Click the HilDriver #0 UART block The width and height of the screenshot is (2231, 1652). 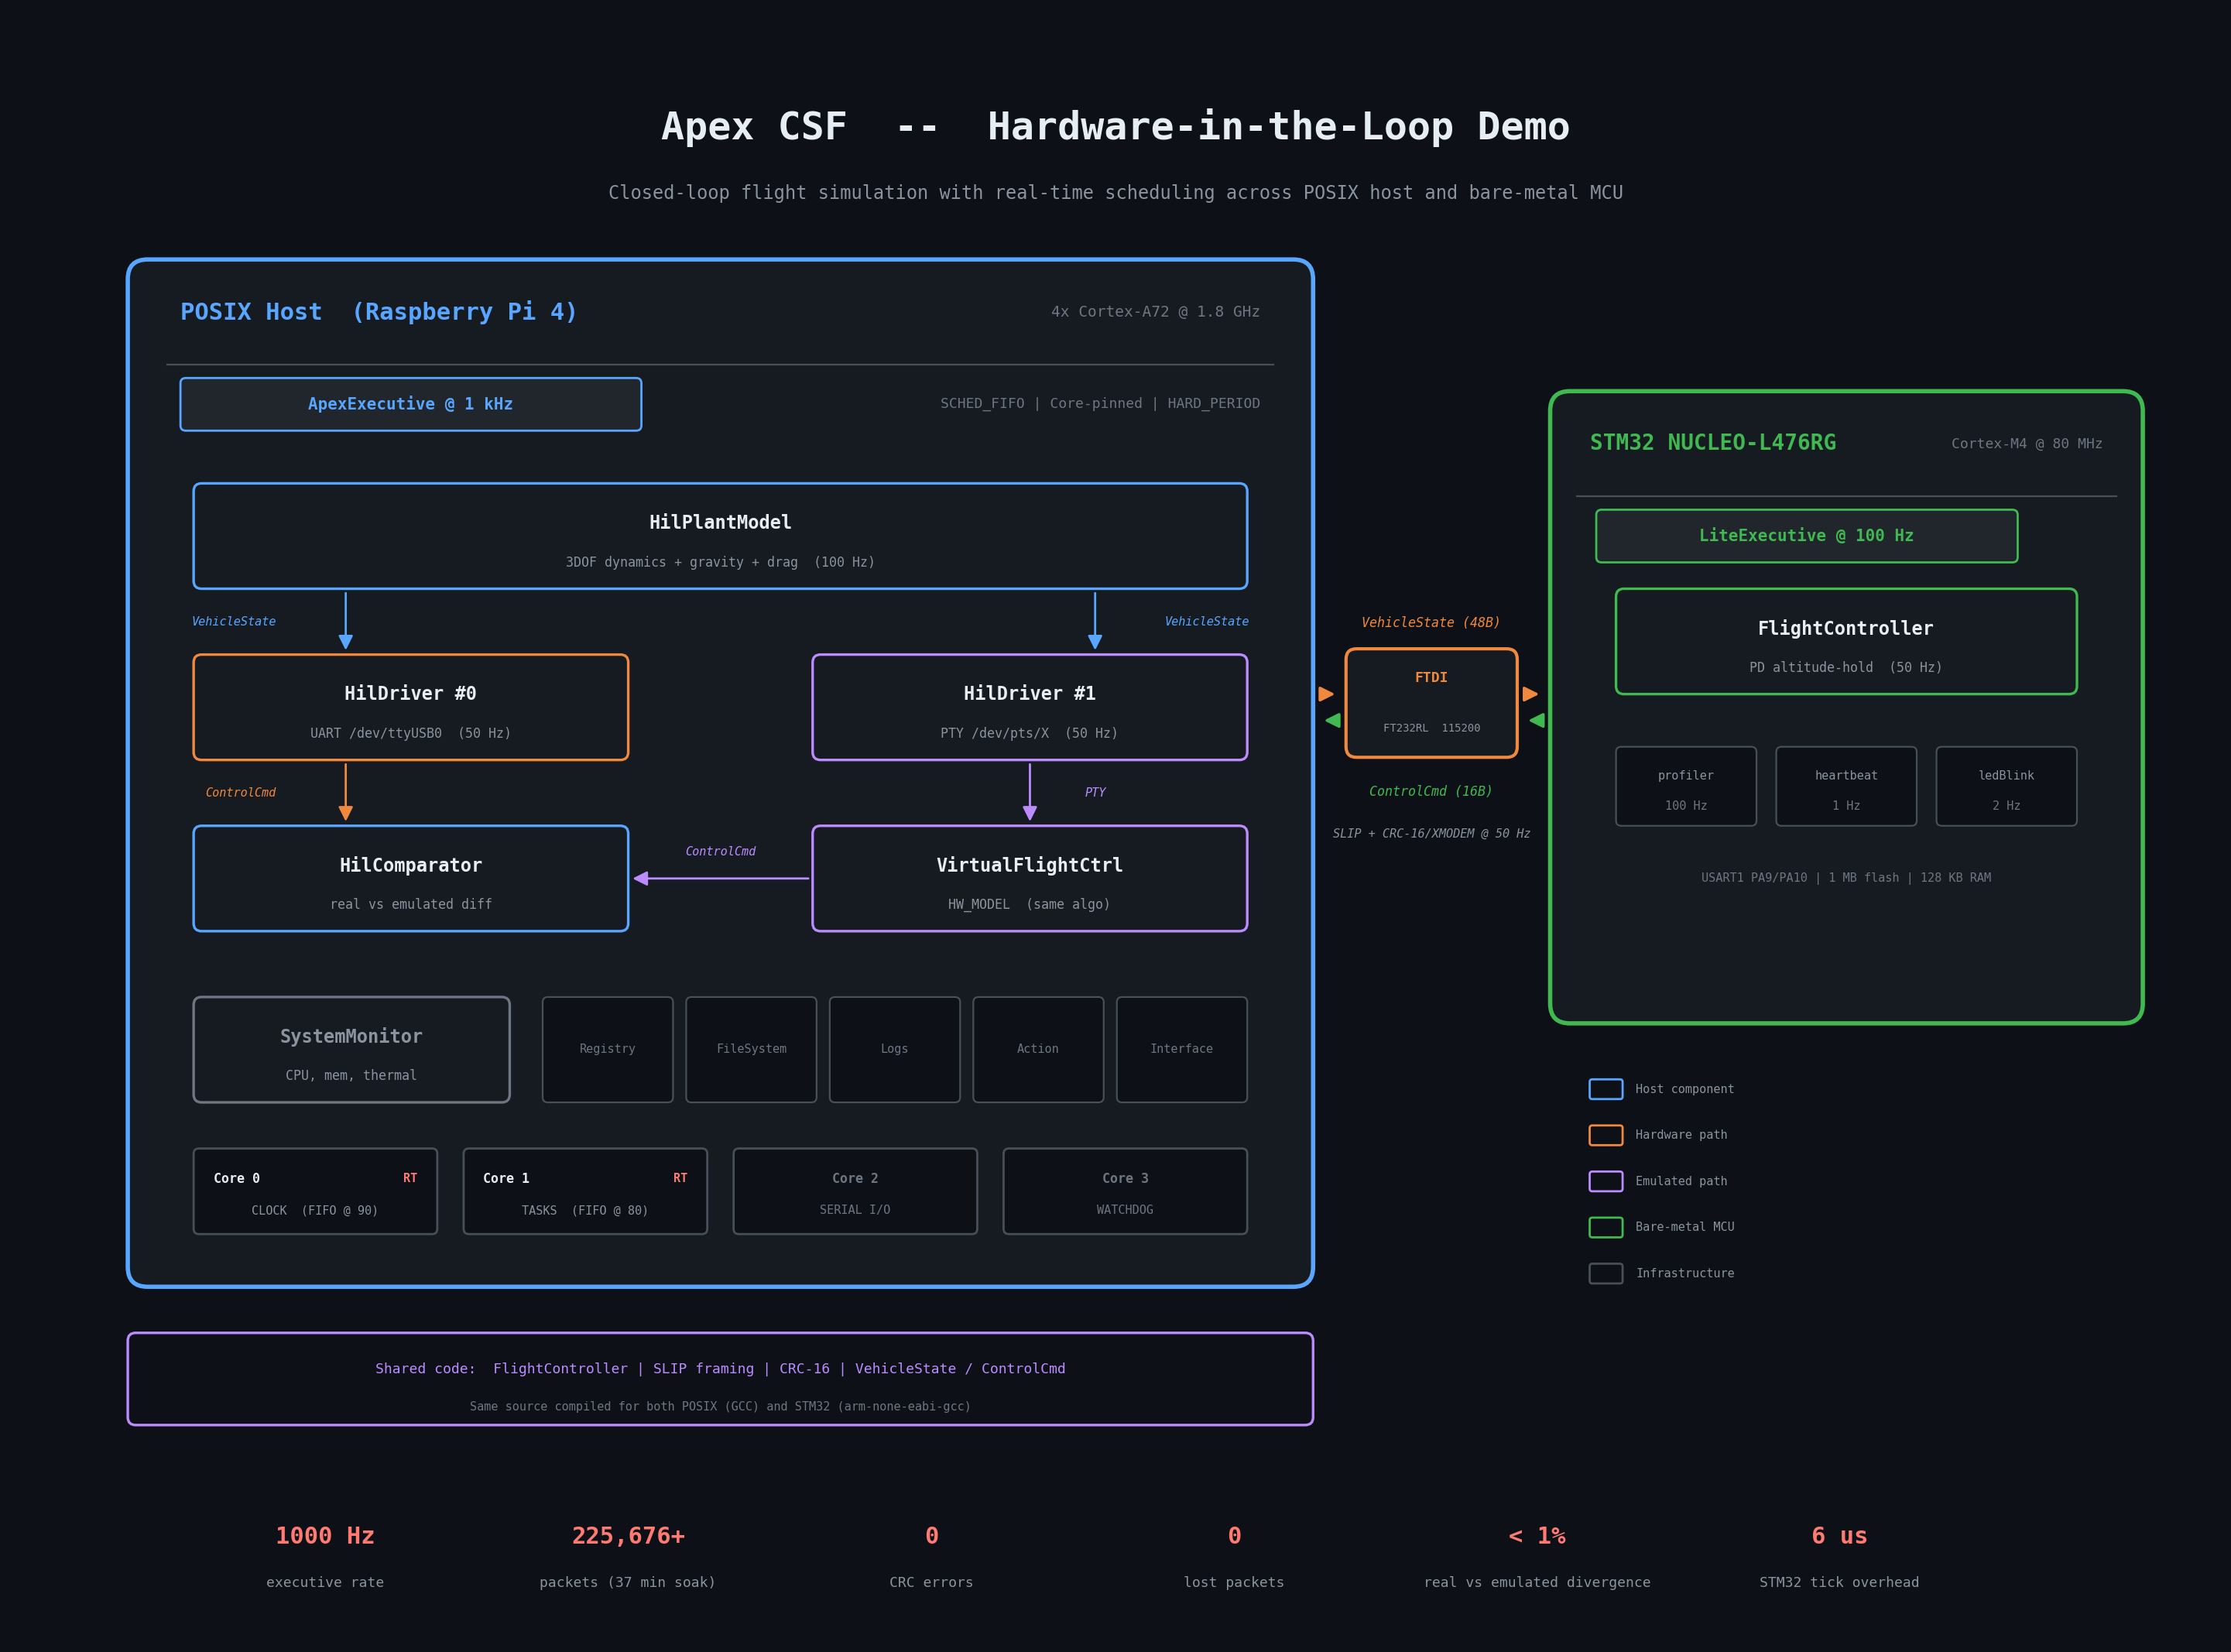point(410,707)
